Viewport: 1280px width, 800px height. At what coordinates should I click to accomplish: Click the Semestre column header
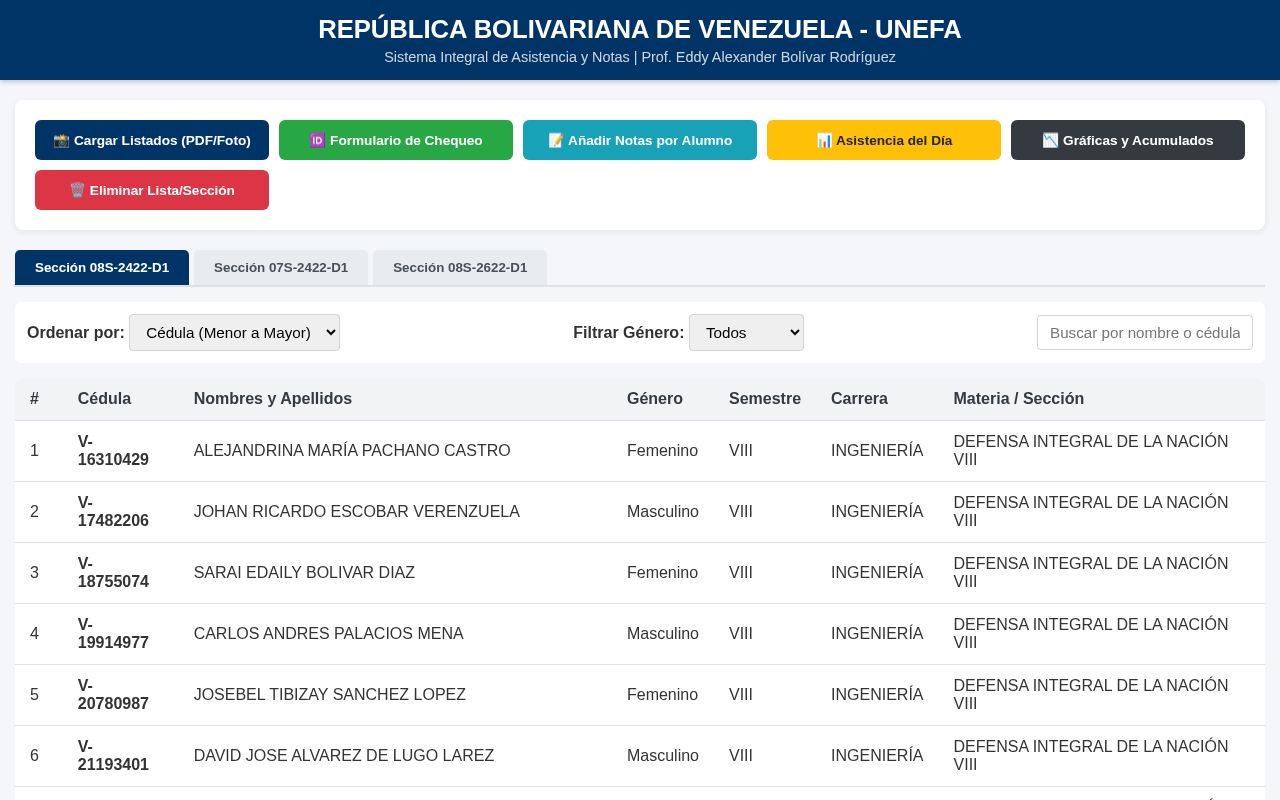click(765, 399)
